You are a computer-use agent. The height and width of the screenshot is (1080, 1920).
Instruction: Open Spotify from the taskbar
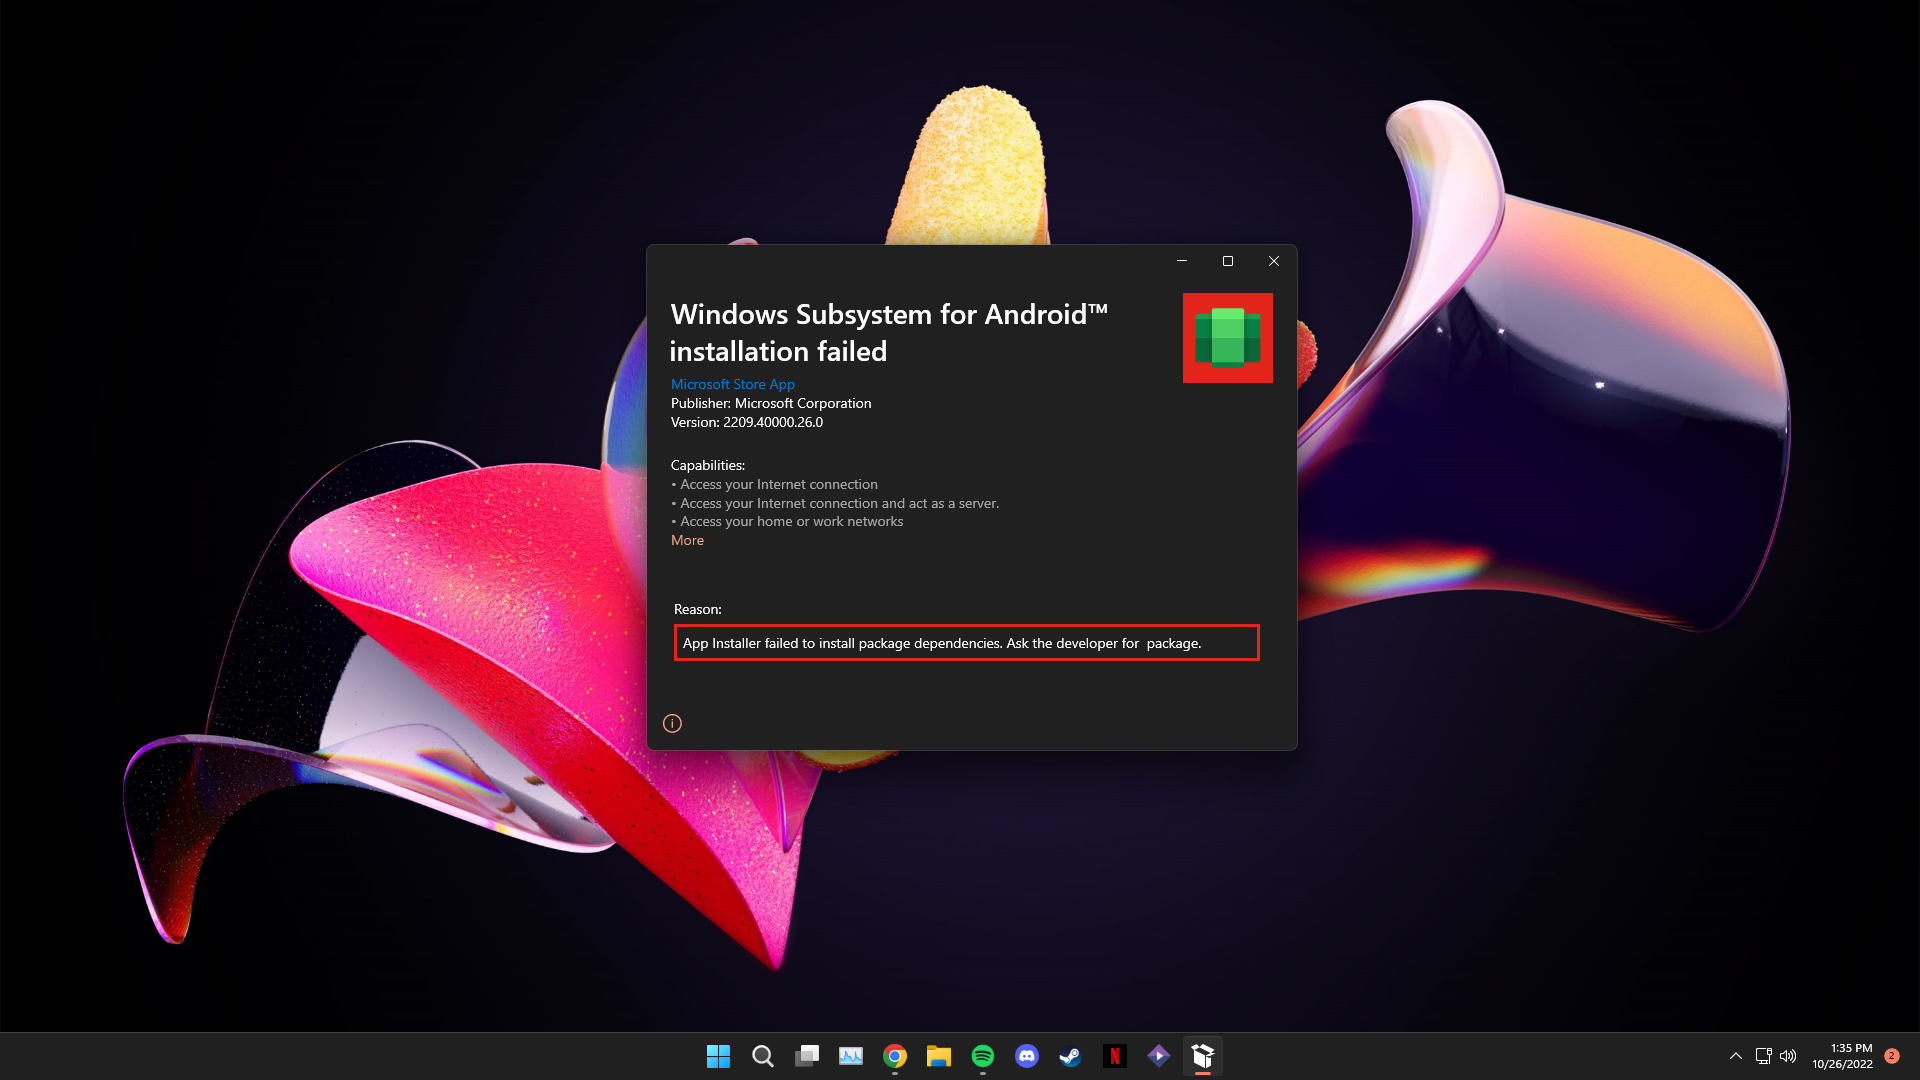pos(983,1056)
